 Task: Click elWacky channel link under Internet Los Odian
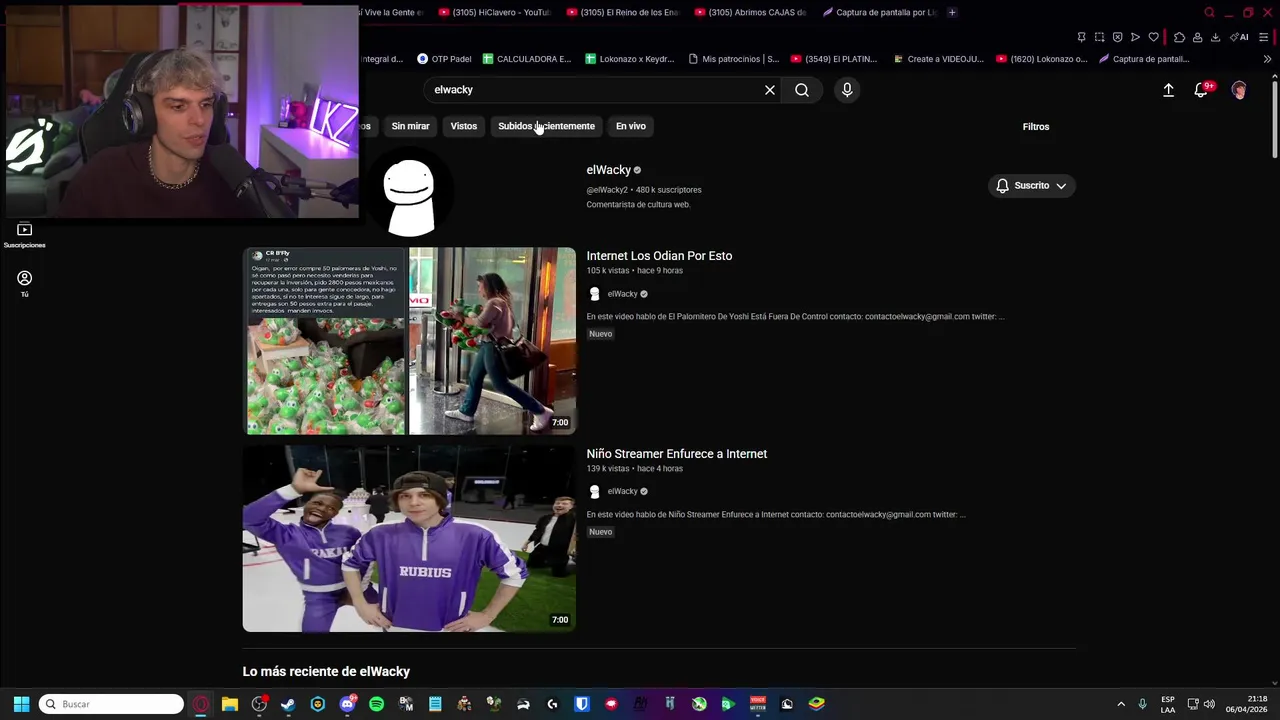pos(622,294)
